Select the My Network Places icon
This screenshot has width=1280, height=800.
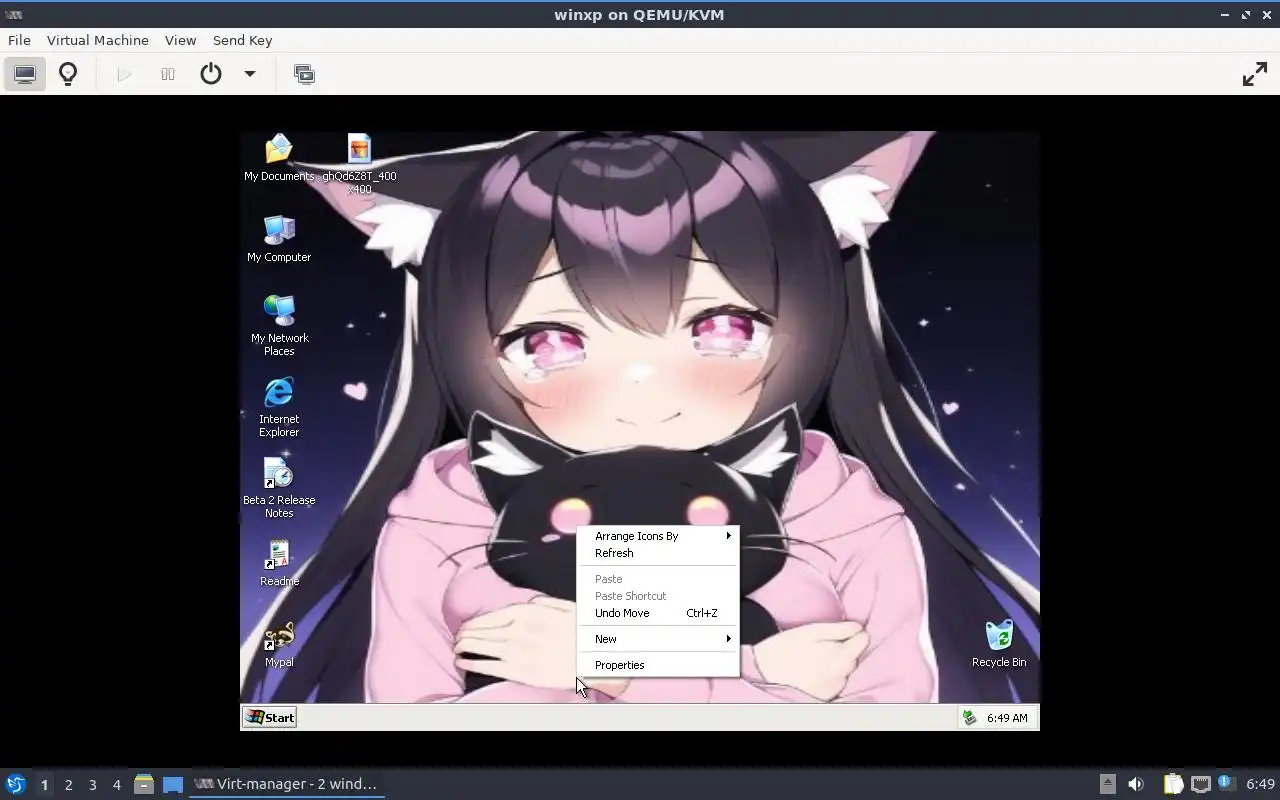point(279,326)
